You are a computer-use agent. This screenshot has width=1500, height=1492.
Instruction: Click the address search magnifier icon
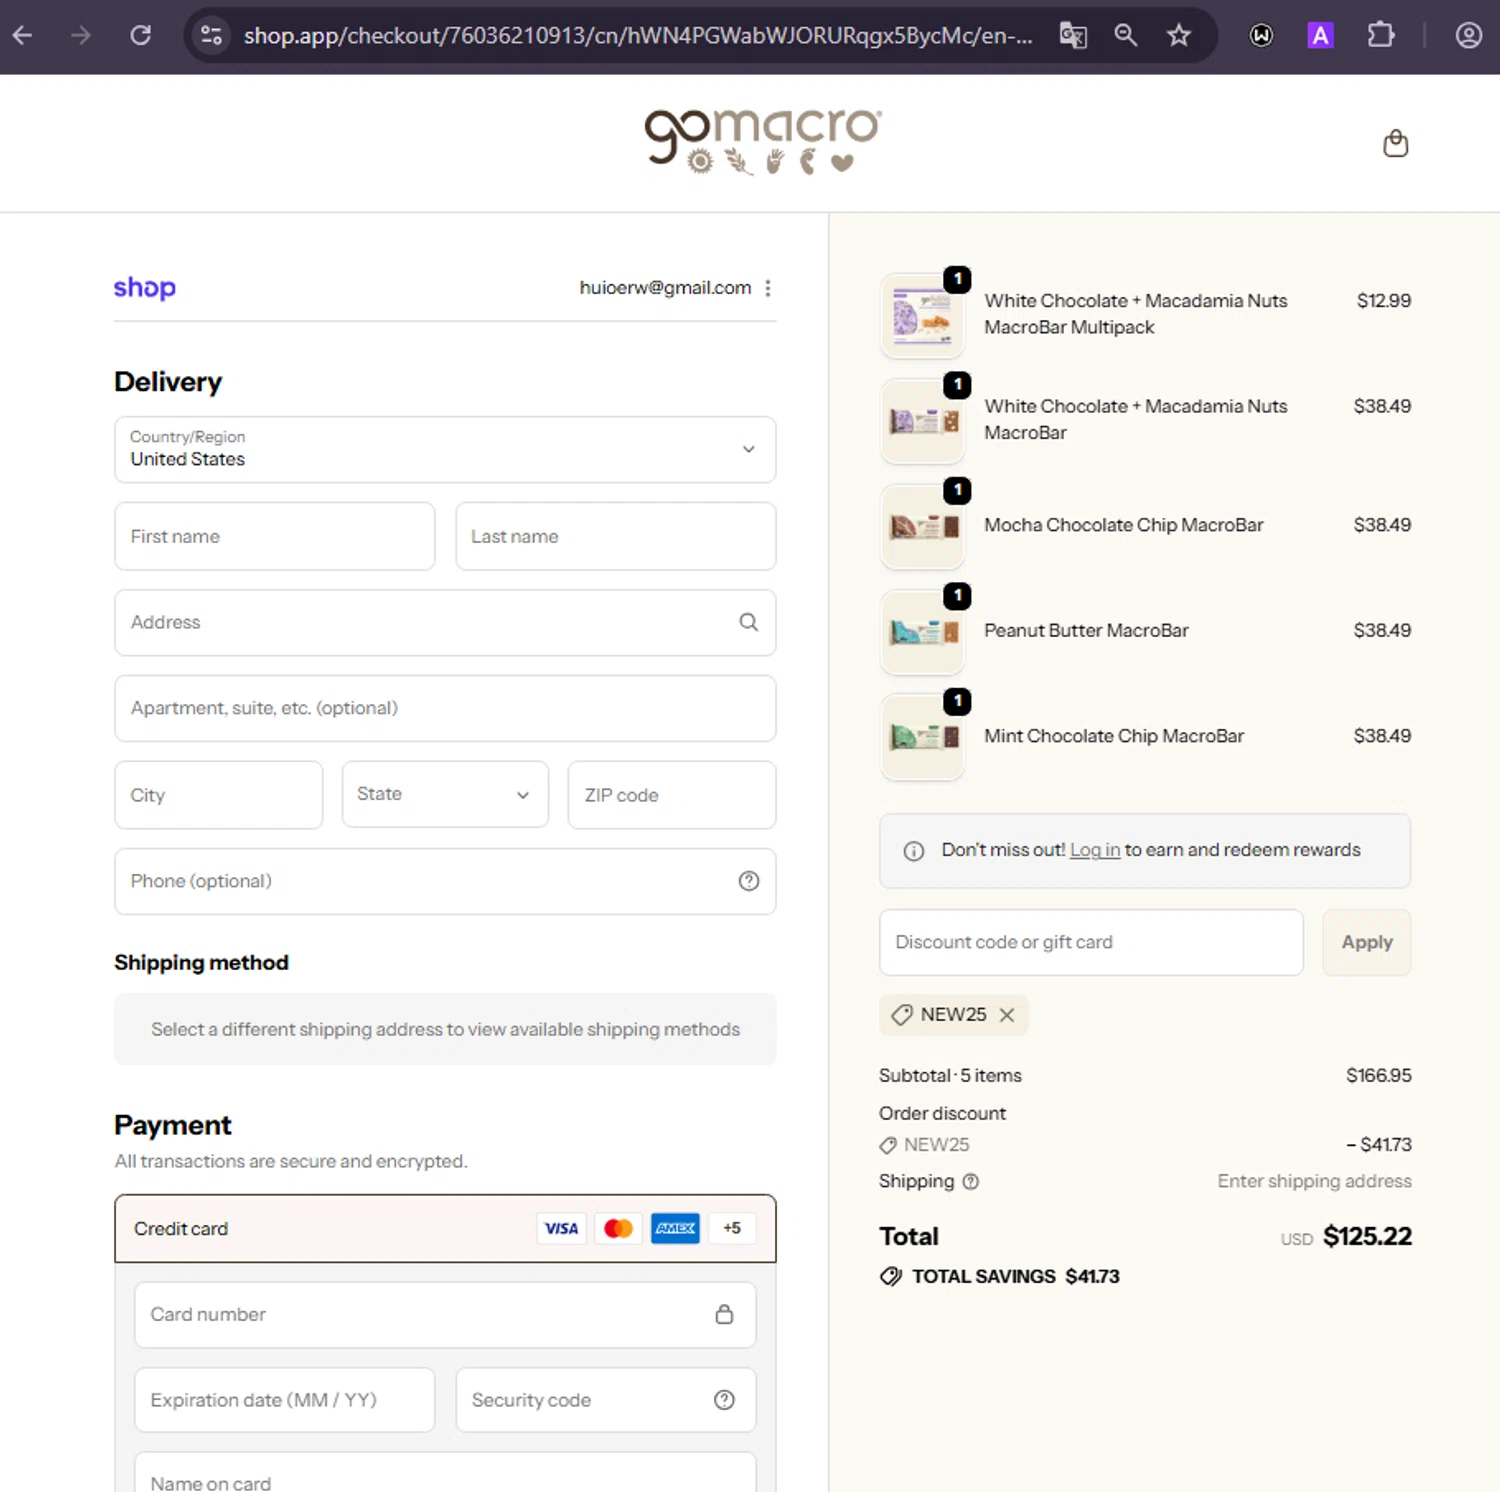(749, 622)
